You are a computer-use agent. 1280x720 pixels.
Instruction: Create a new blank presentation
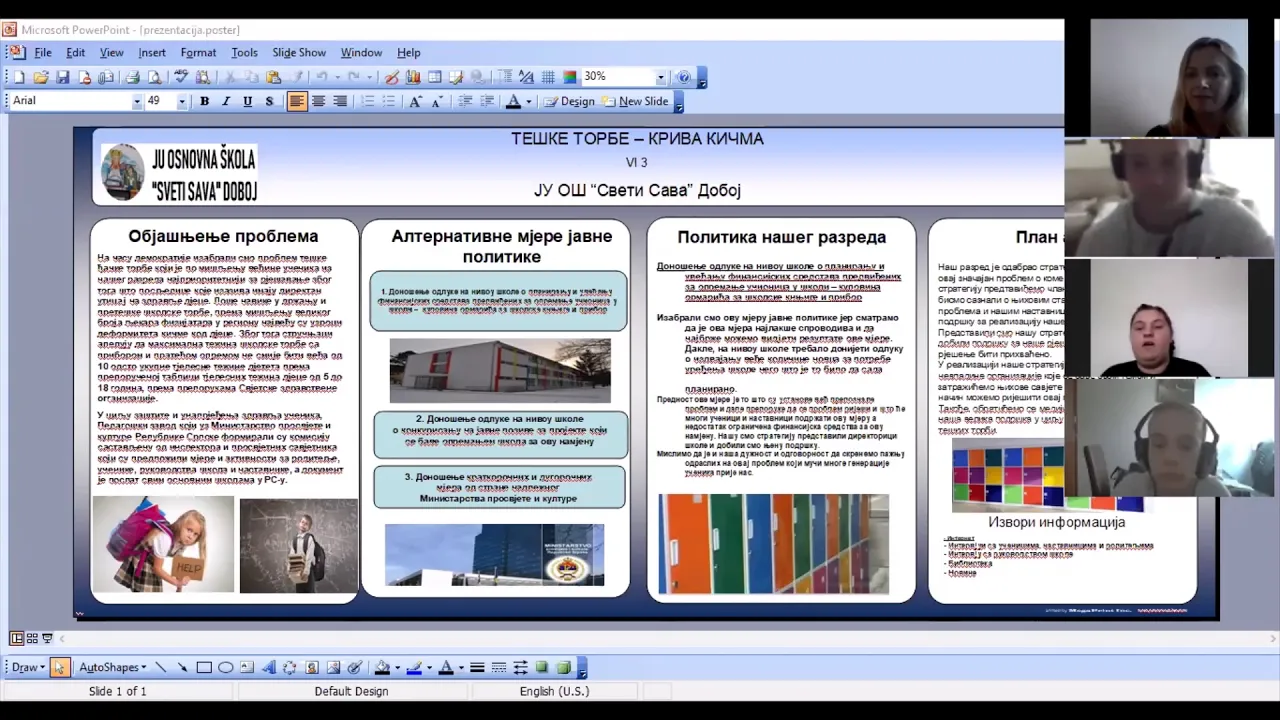coord(20,77)
